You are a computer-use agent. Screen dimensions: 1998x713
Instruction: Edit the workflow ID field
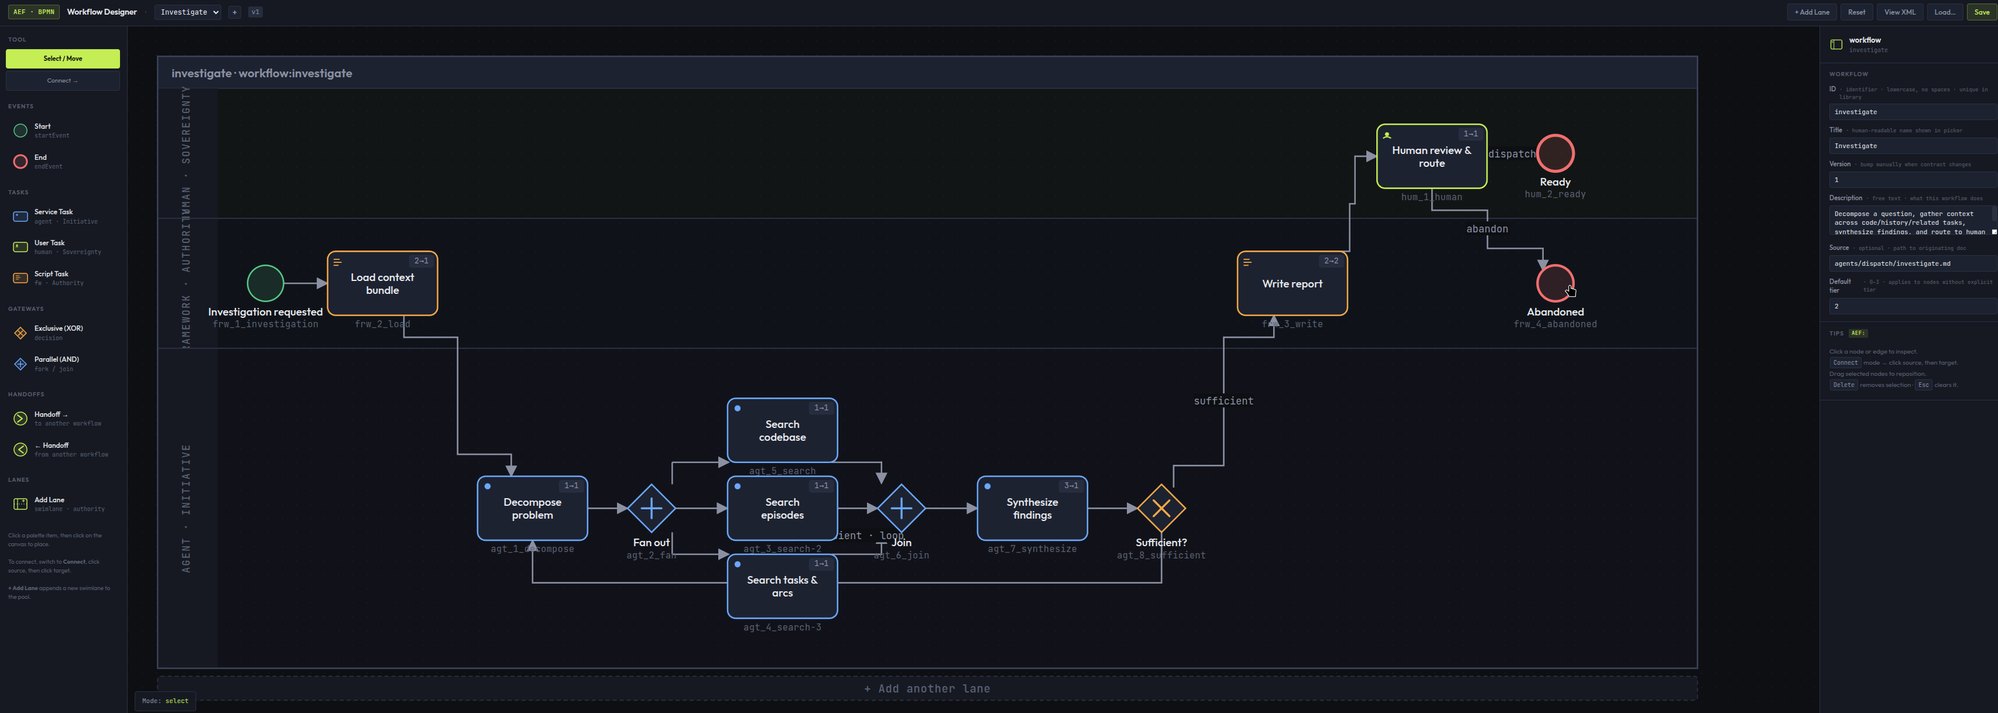coord(1912,112)
